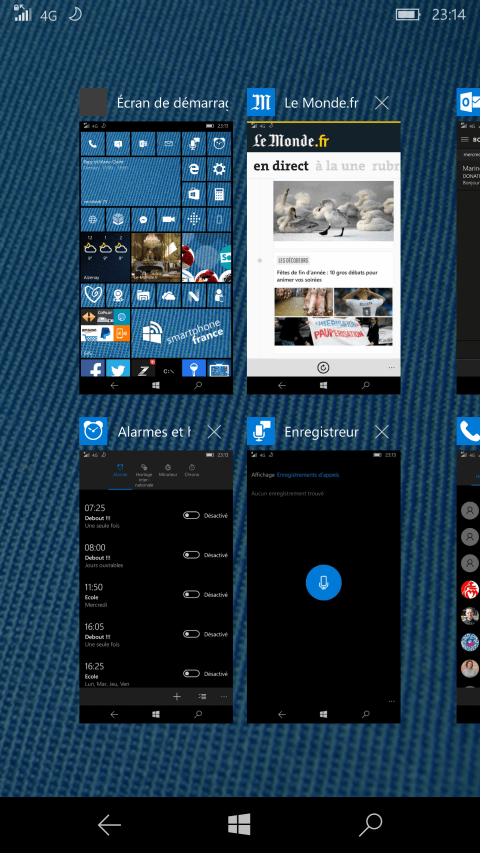The height and width of the screenshot is (853, 480).
Task: Tap the Enregistreur app header icon
Action: tap(261, 431)
